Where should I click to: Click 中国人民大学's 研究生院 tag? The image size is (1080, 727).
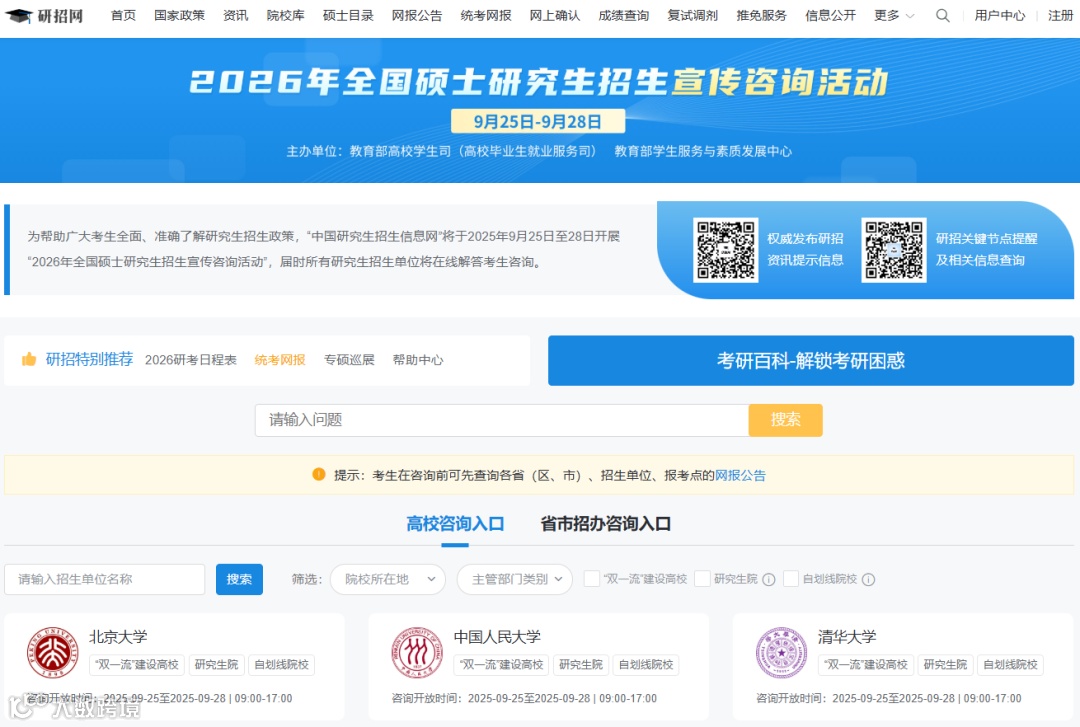pos(581,664)
